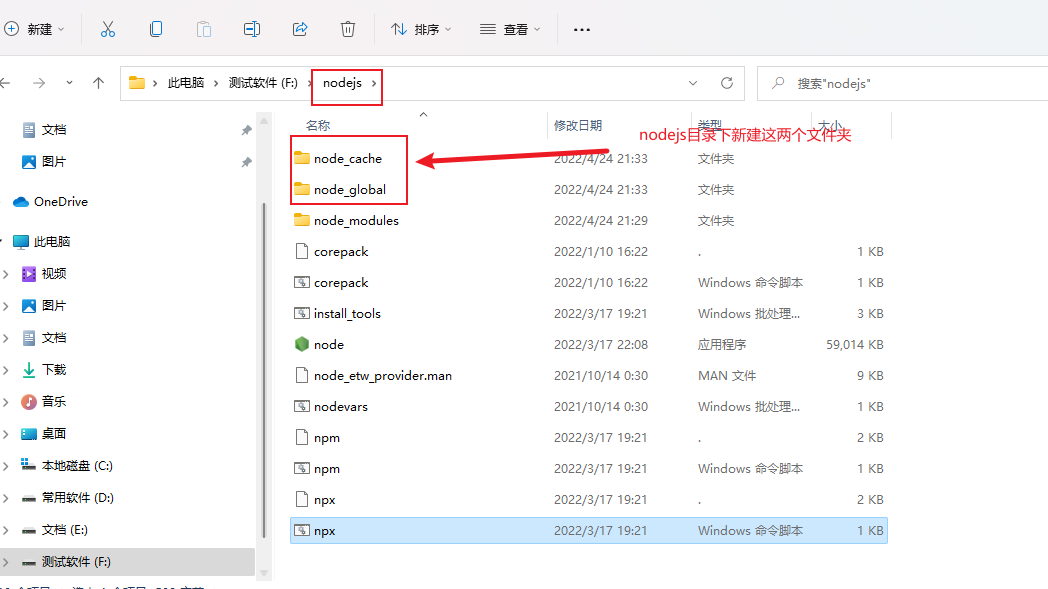Expand the 音乐 tree node

point(5,402)
